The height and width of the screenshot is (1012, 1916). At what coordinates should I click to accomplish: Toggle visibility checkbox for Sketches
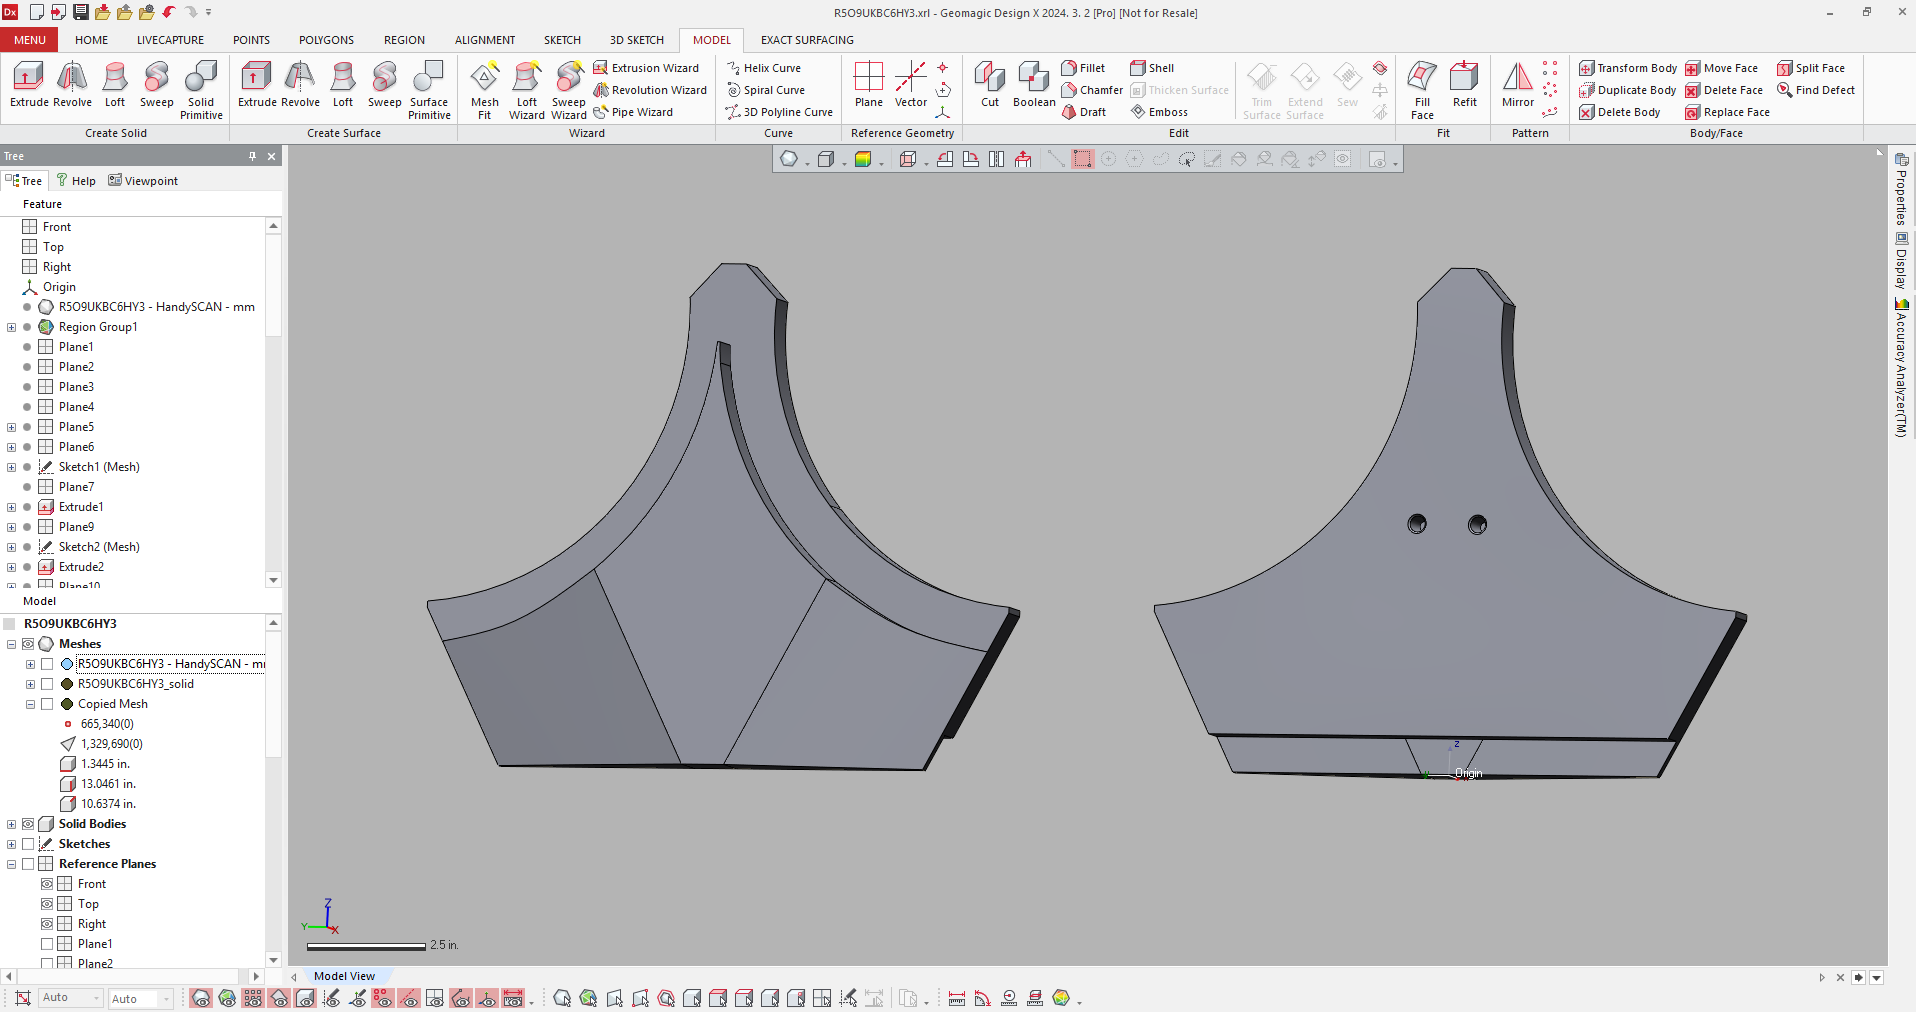(28, 844)
